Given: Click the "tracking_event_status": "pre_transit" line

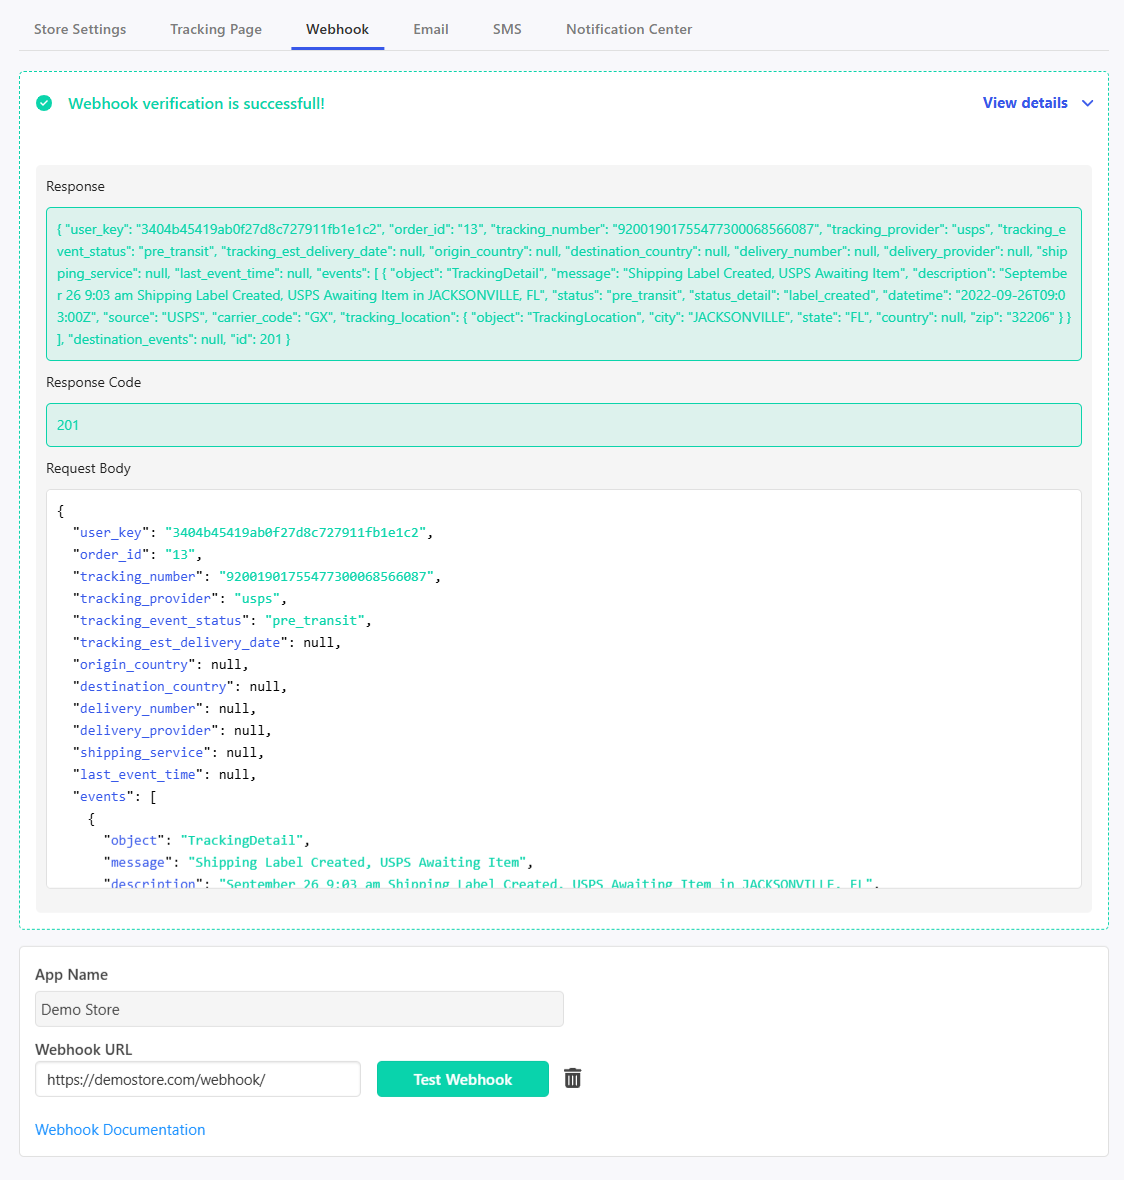Looking at the screenshot, I should (x=222, y=620).
